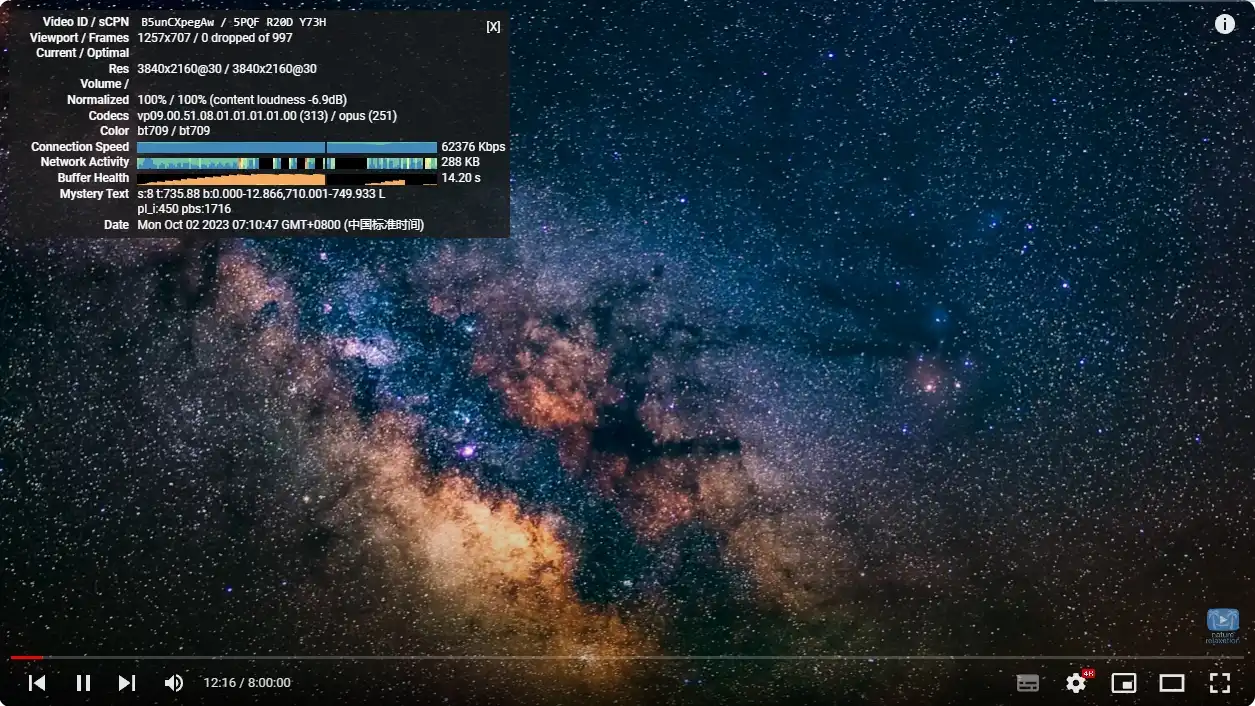
Task: Click the content loudness -6.9dB text
Action: (x=278, y=100)
